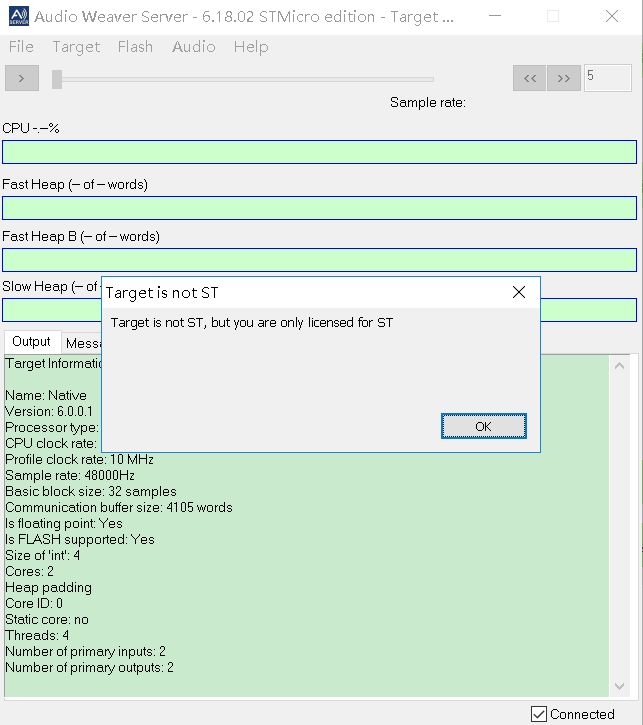Click the input field containing 5
This screenshot has height=725, width=643.
(607, 78)
